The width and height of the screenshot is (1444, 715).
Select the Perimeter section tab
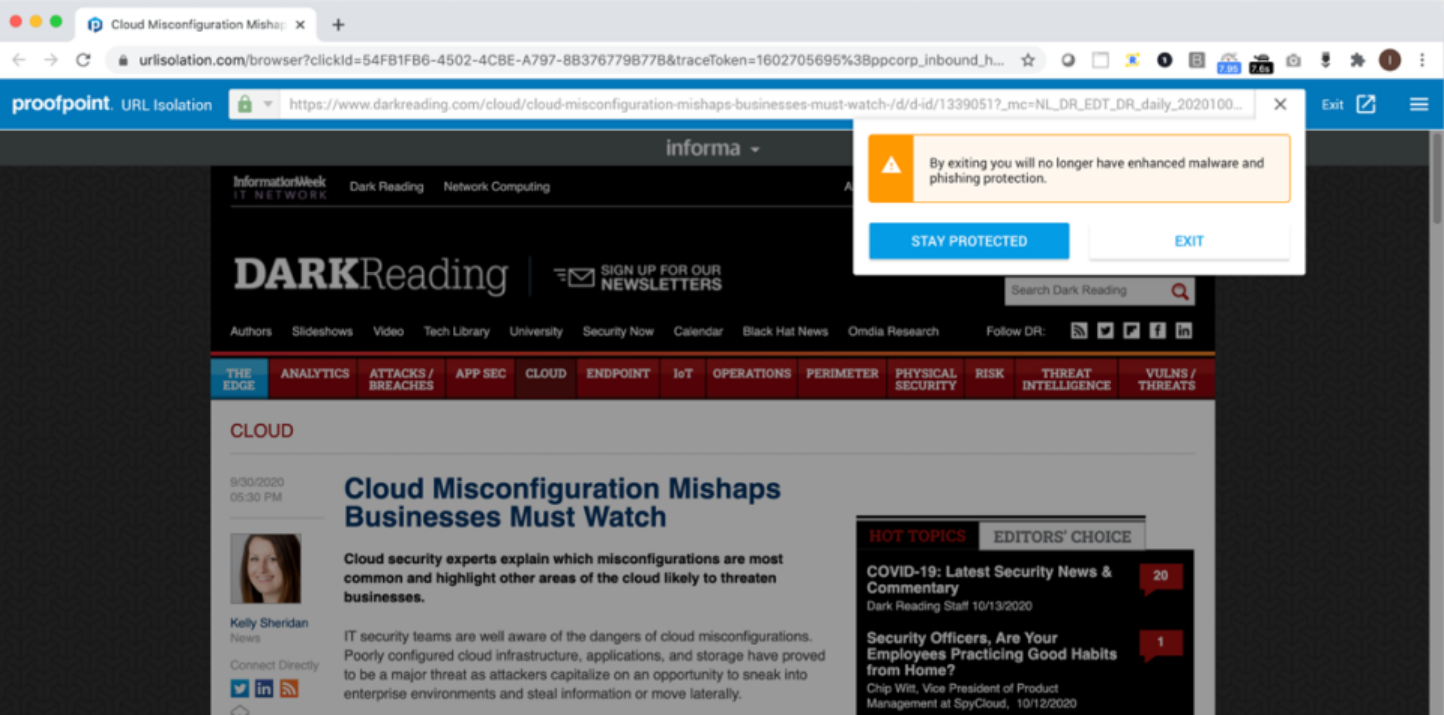[x=842, y=379]
